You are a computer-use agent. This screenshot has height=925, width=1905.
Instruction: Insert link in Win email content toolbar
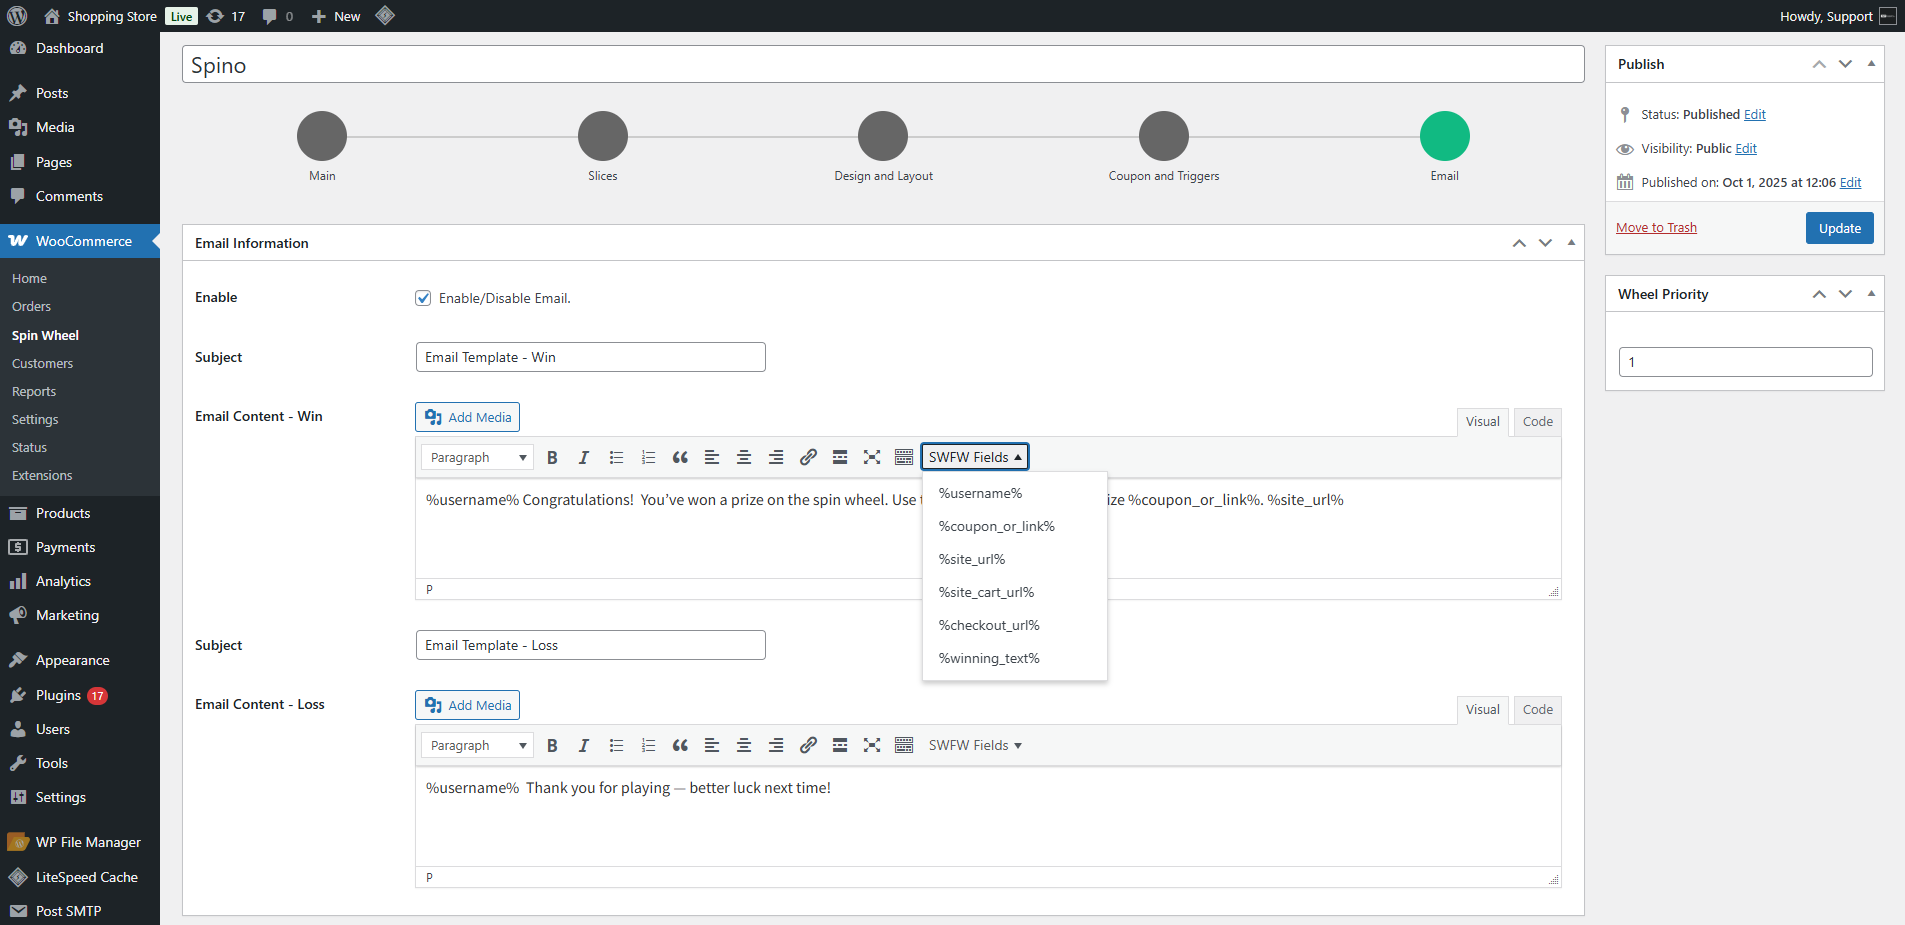tap(808, 457)
